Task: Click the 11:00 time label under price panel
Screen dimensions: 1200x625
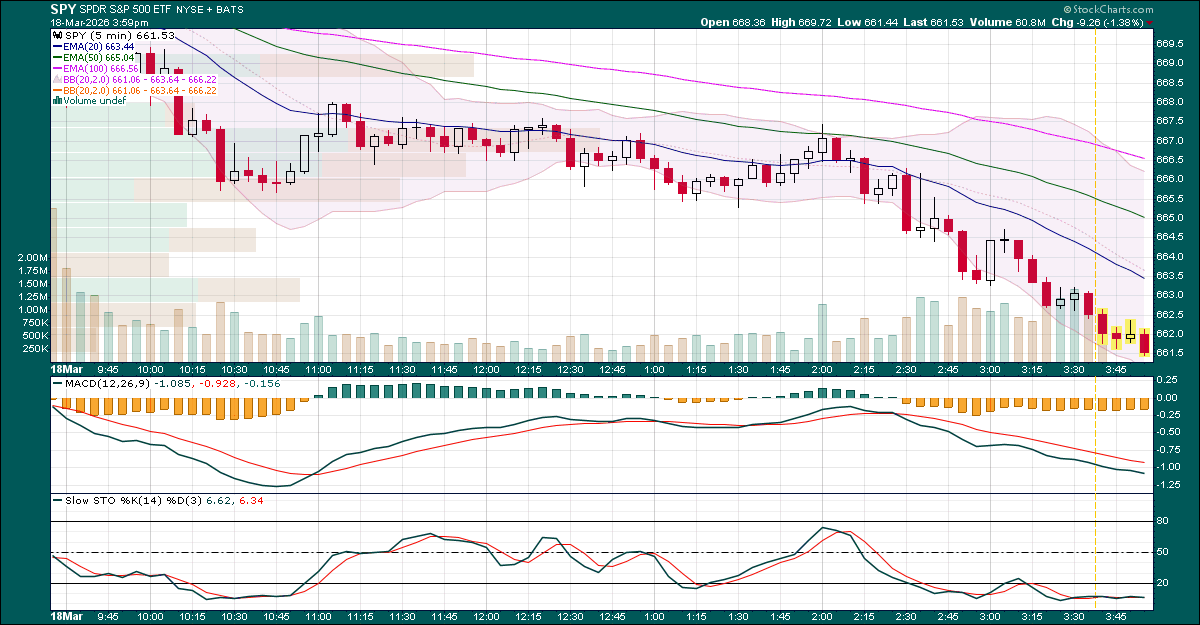Action: tap(319, 369)
